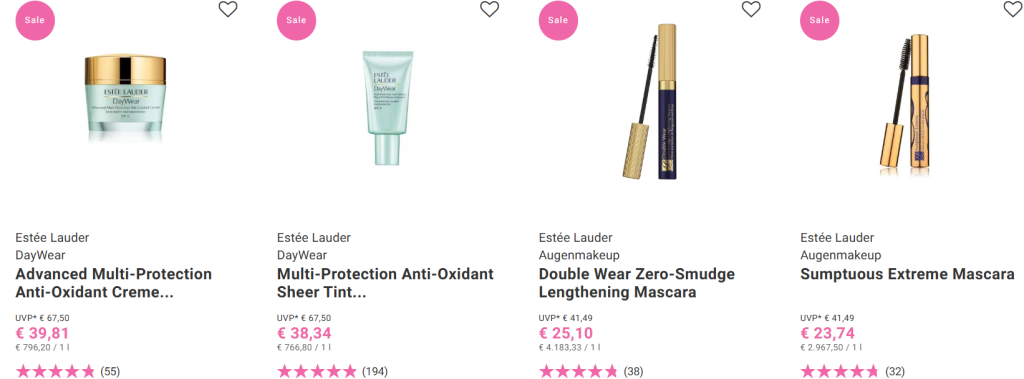Screen dimensions: 1024x379
Task: Select the € 25,10 sale price
Action: [x=566, y=333]
